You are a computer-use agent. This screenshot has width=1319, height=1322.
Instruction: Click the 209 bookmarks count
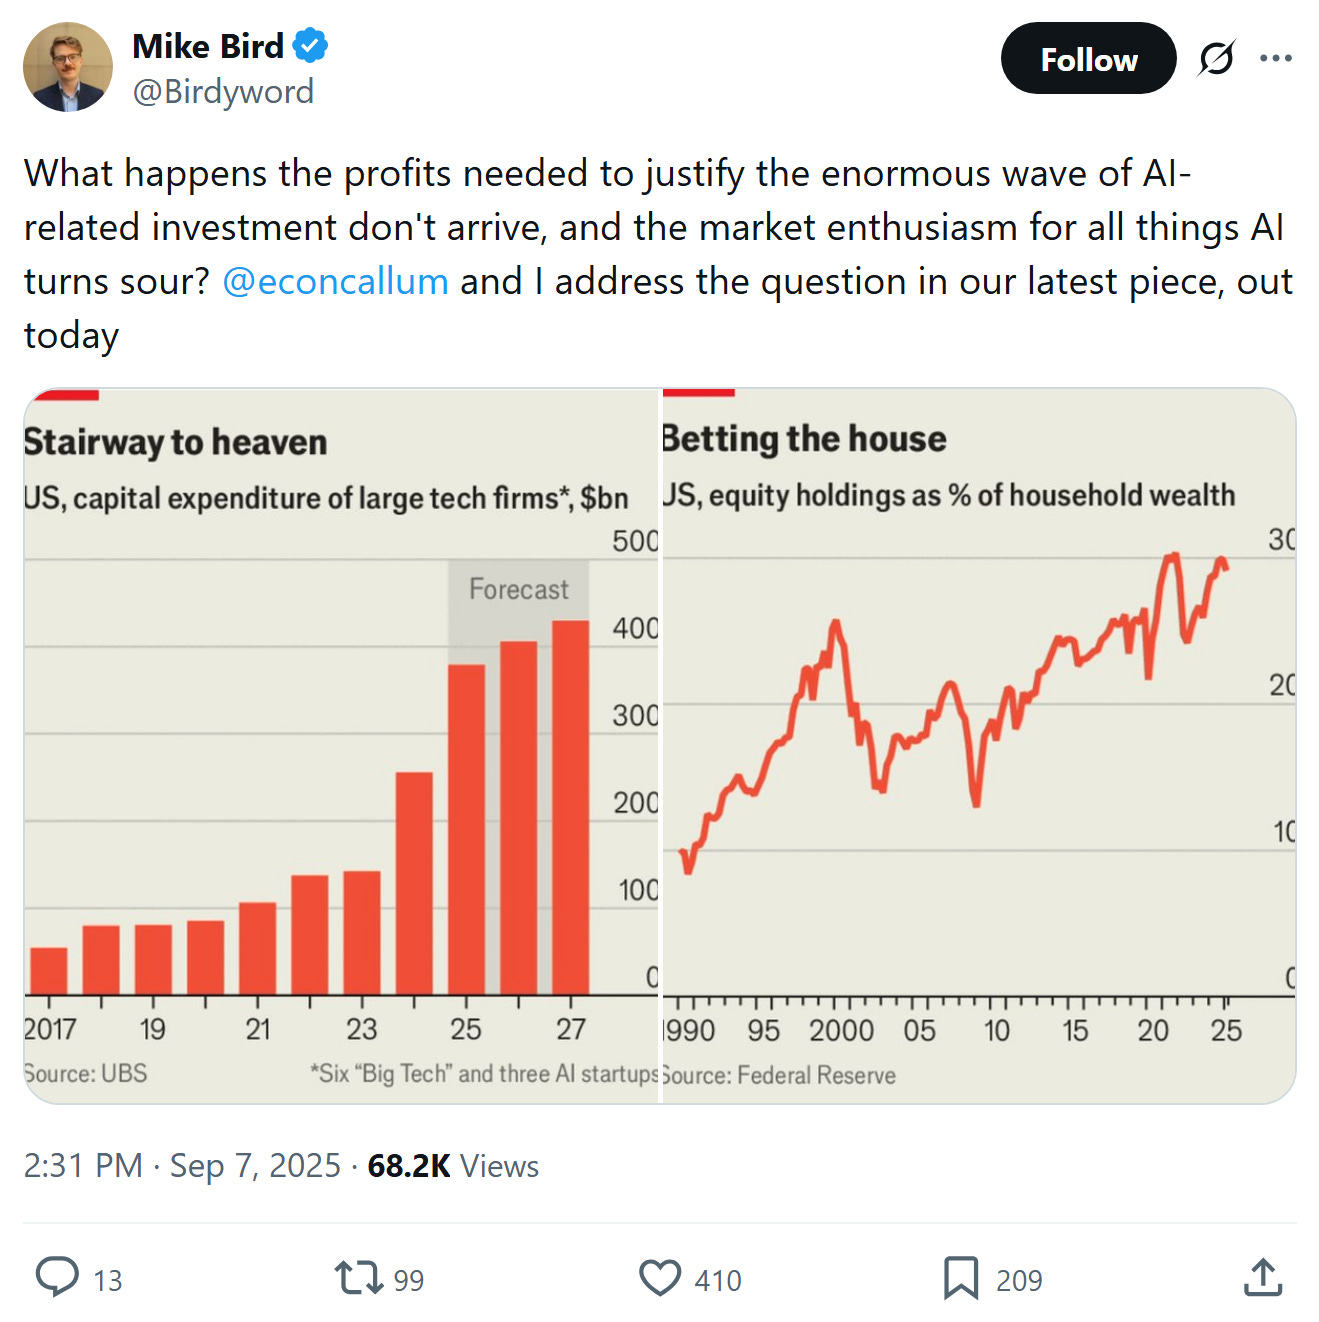click(1019, 1280)
